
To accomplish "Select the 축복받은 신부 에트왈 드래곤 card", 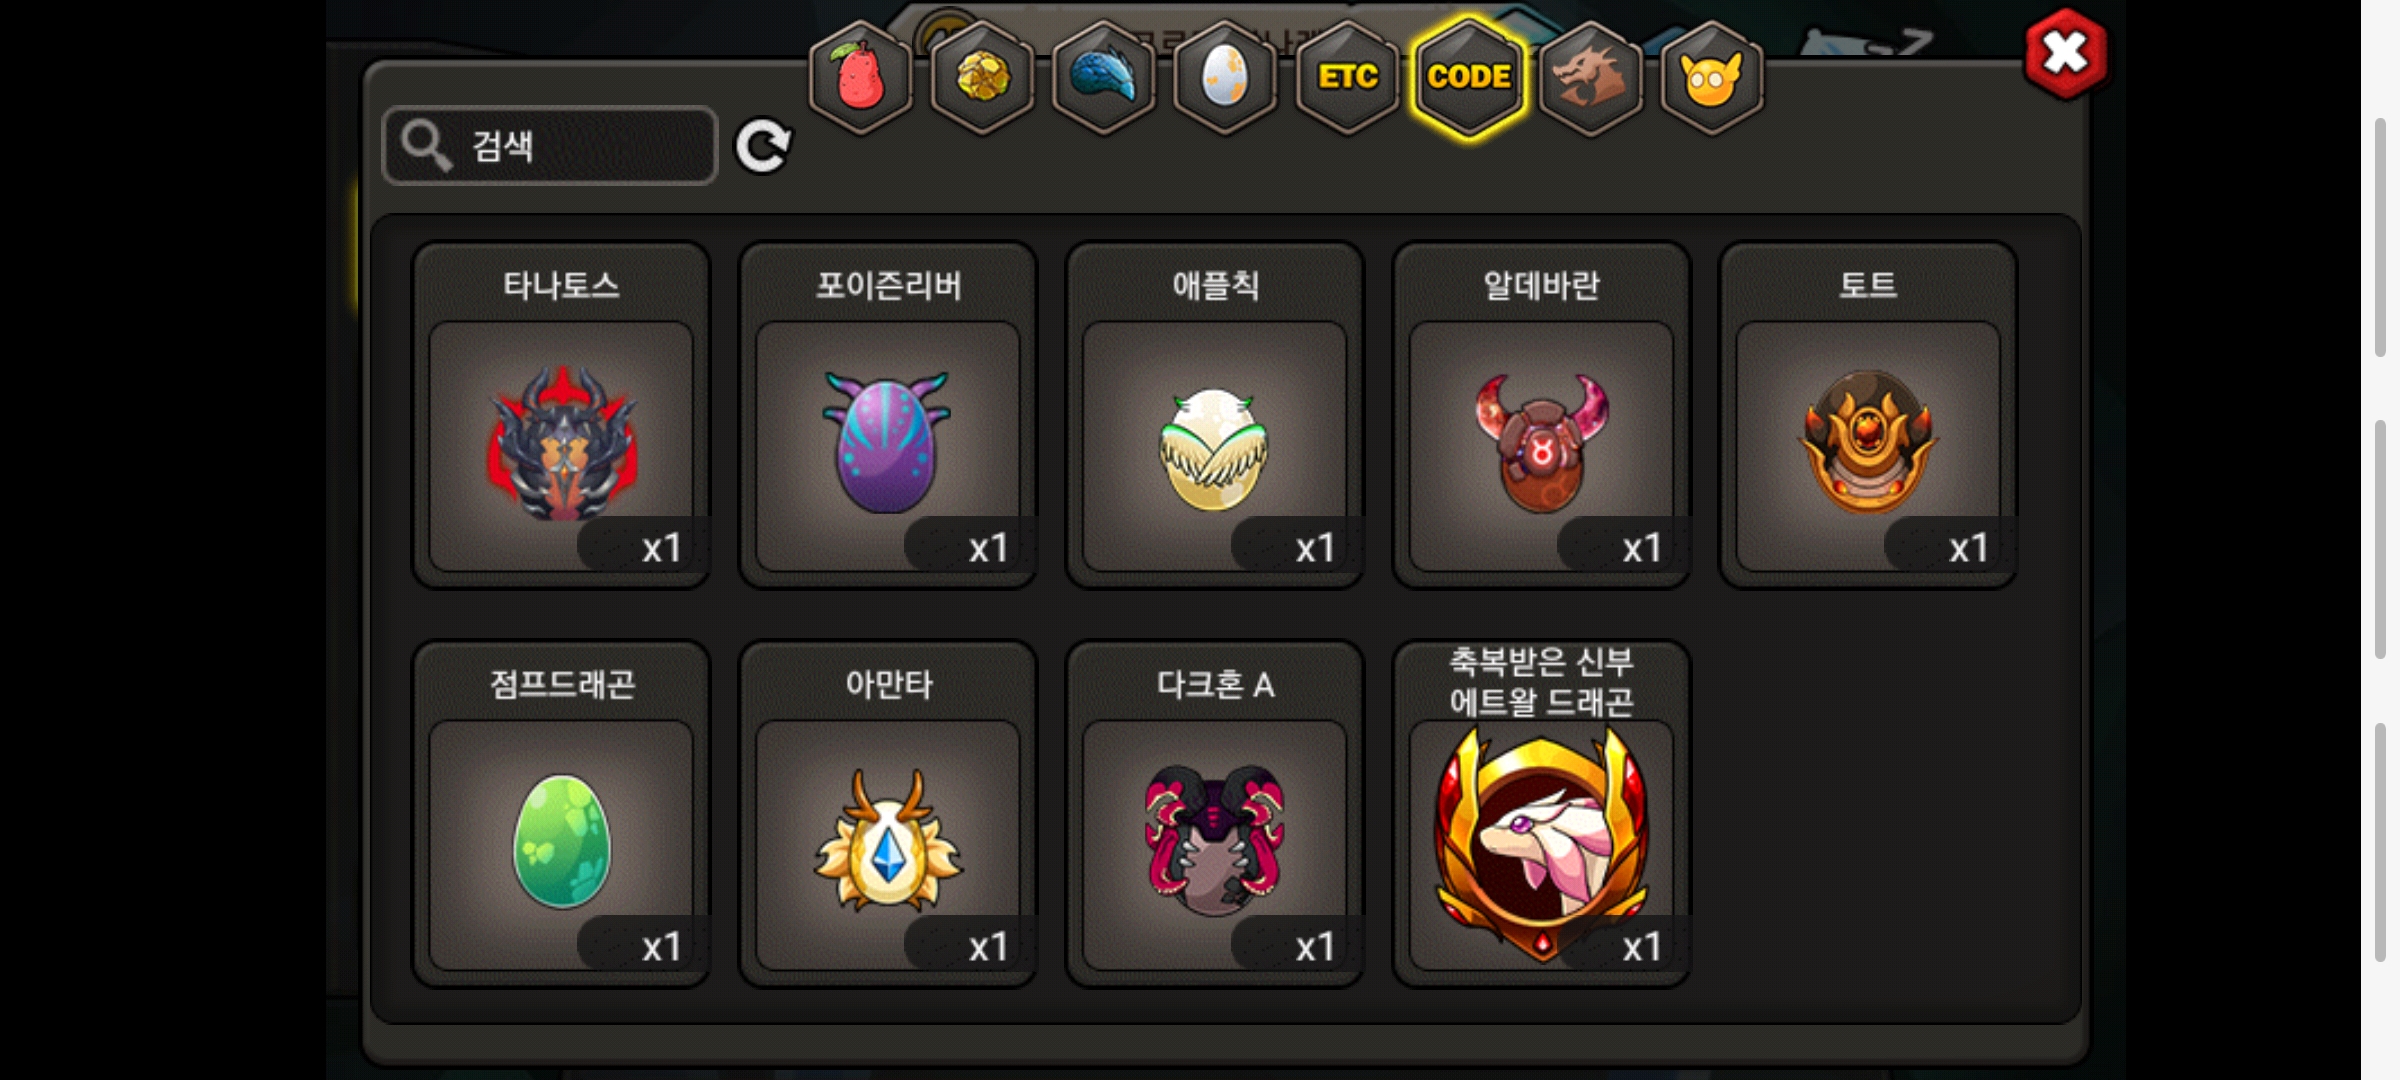I will (x=1542, y=814).
